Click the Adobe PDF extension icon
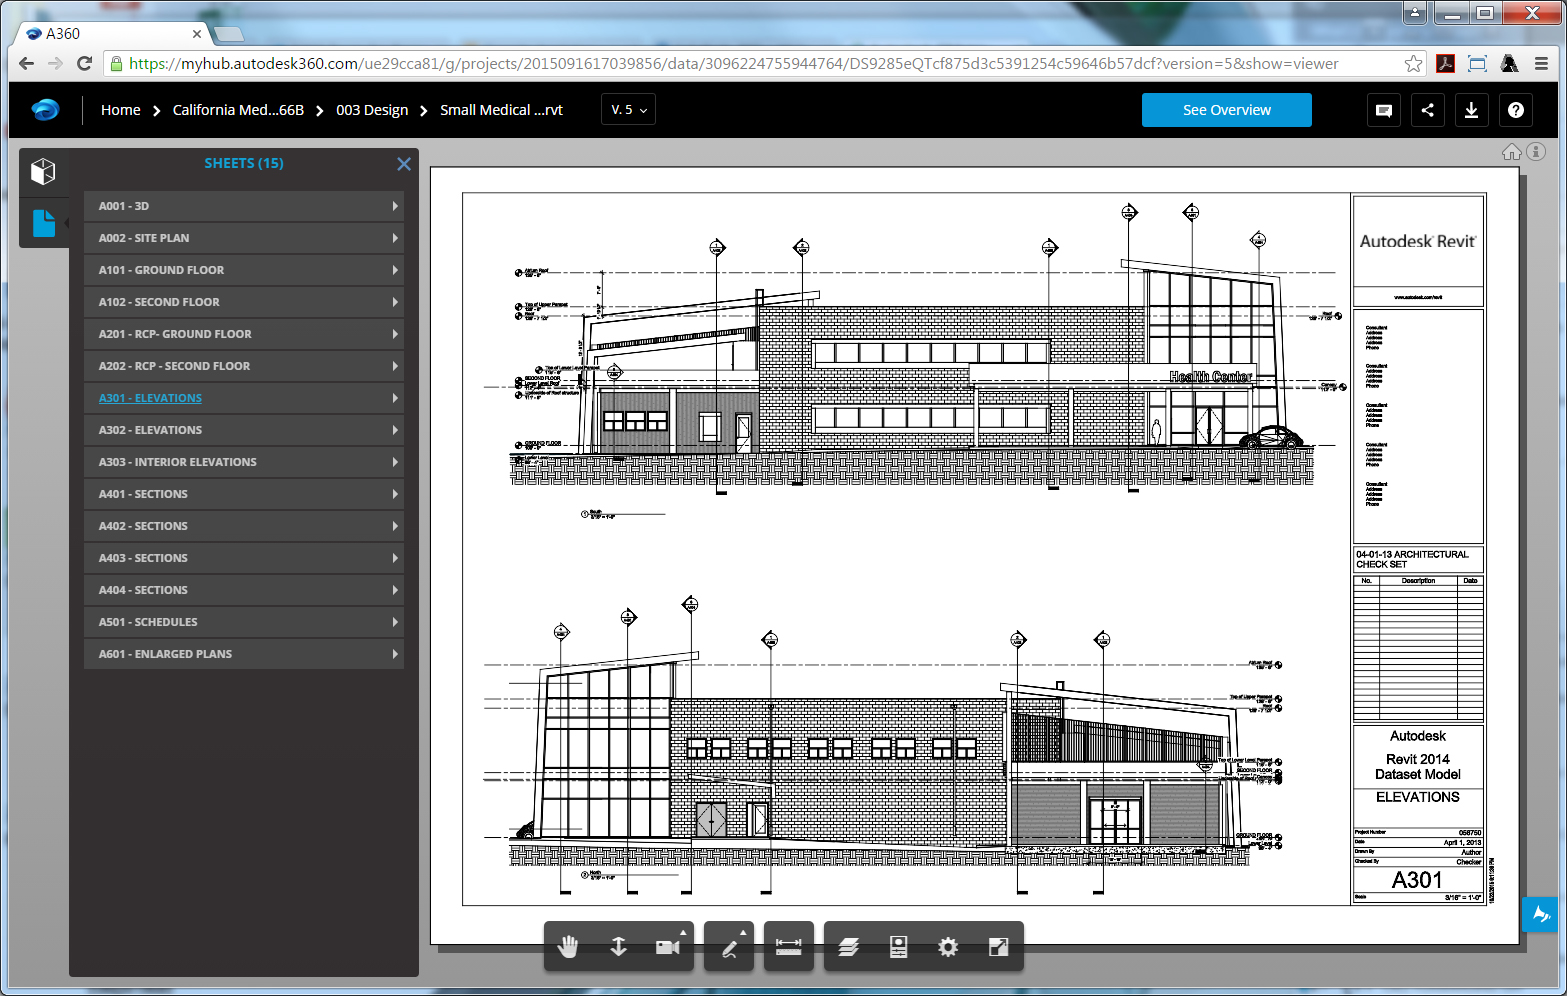 1445,64
